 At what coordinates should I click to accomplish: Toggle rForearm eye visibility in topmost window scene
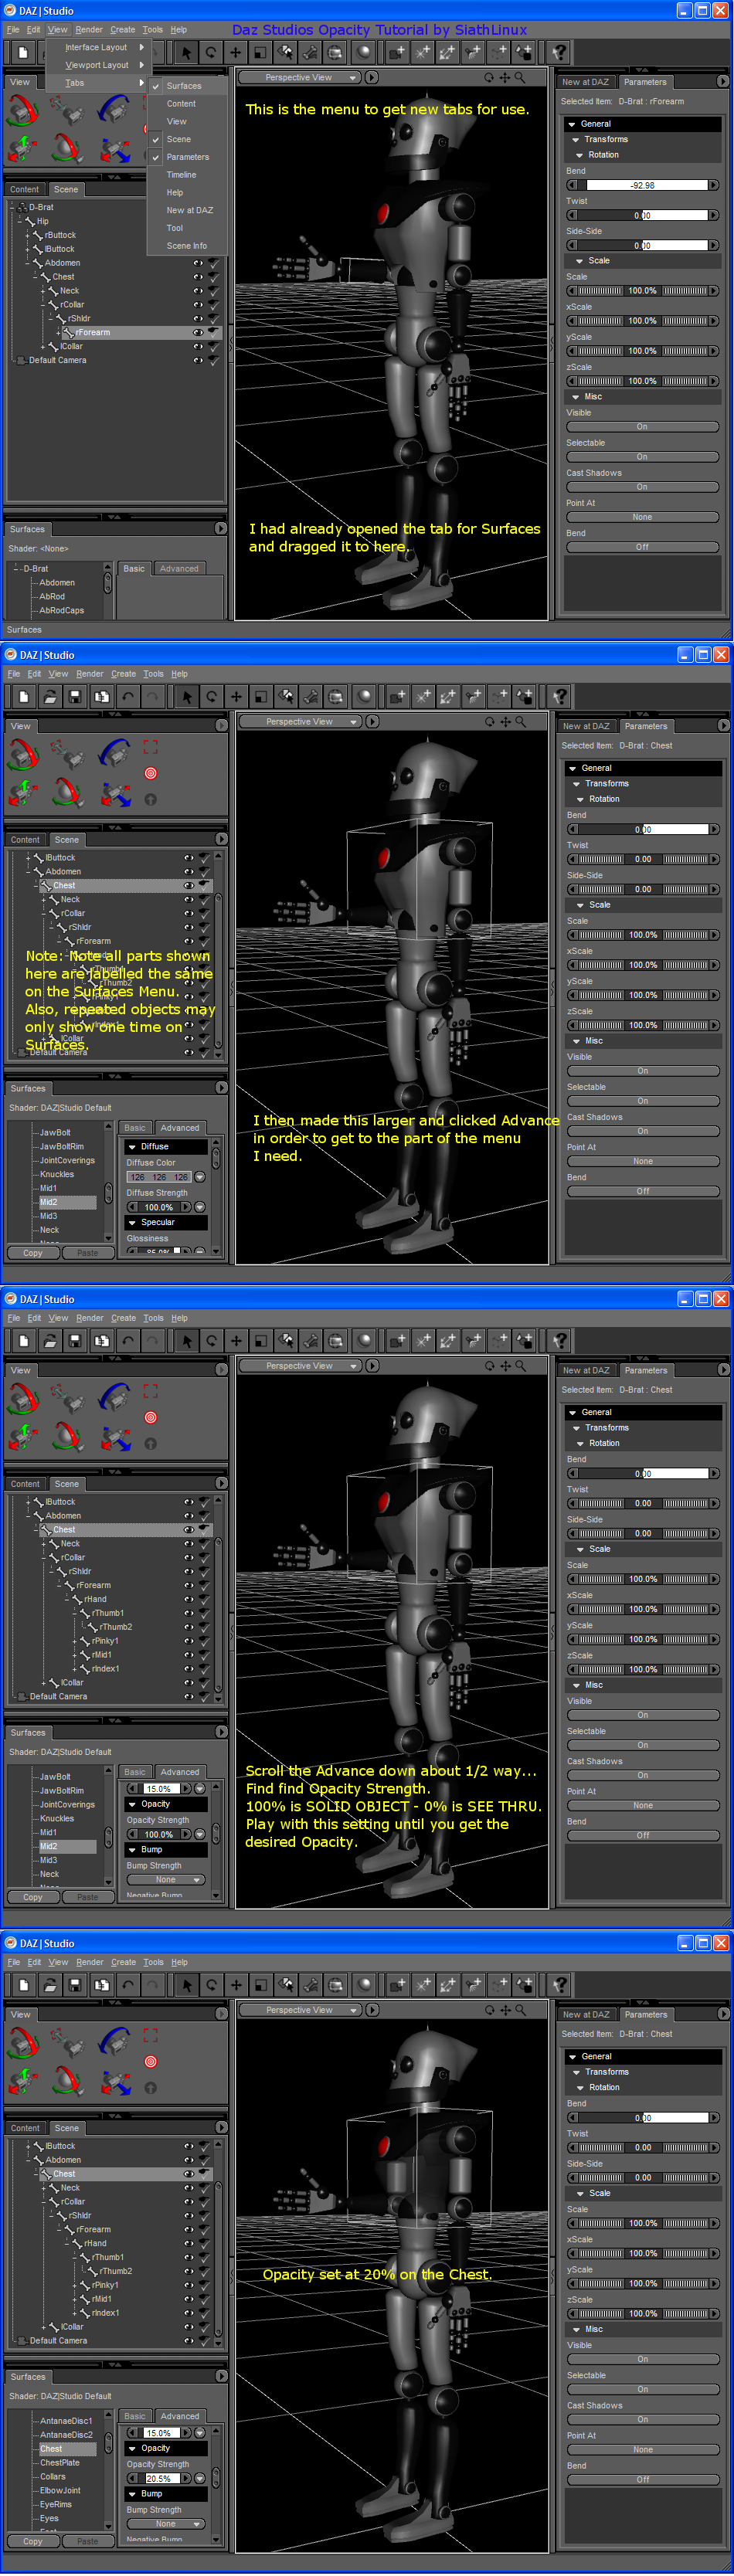pos(198,332)
